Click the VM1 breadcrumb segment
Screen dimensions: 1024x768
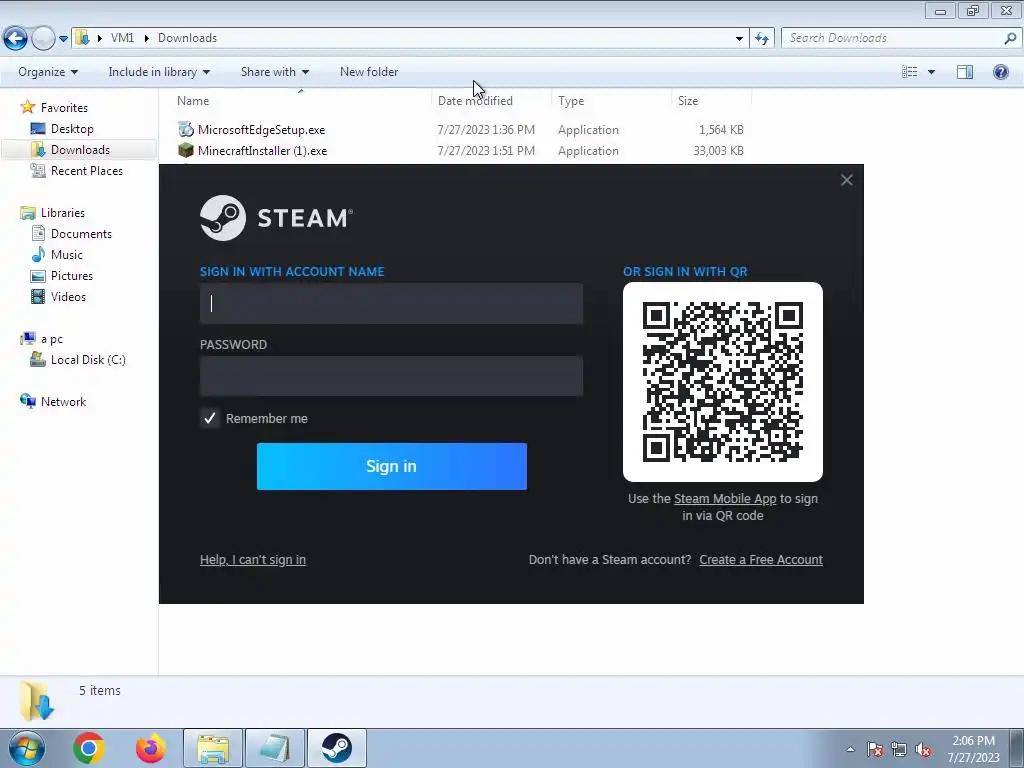[x=122, y=38]
